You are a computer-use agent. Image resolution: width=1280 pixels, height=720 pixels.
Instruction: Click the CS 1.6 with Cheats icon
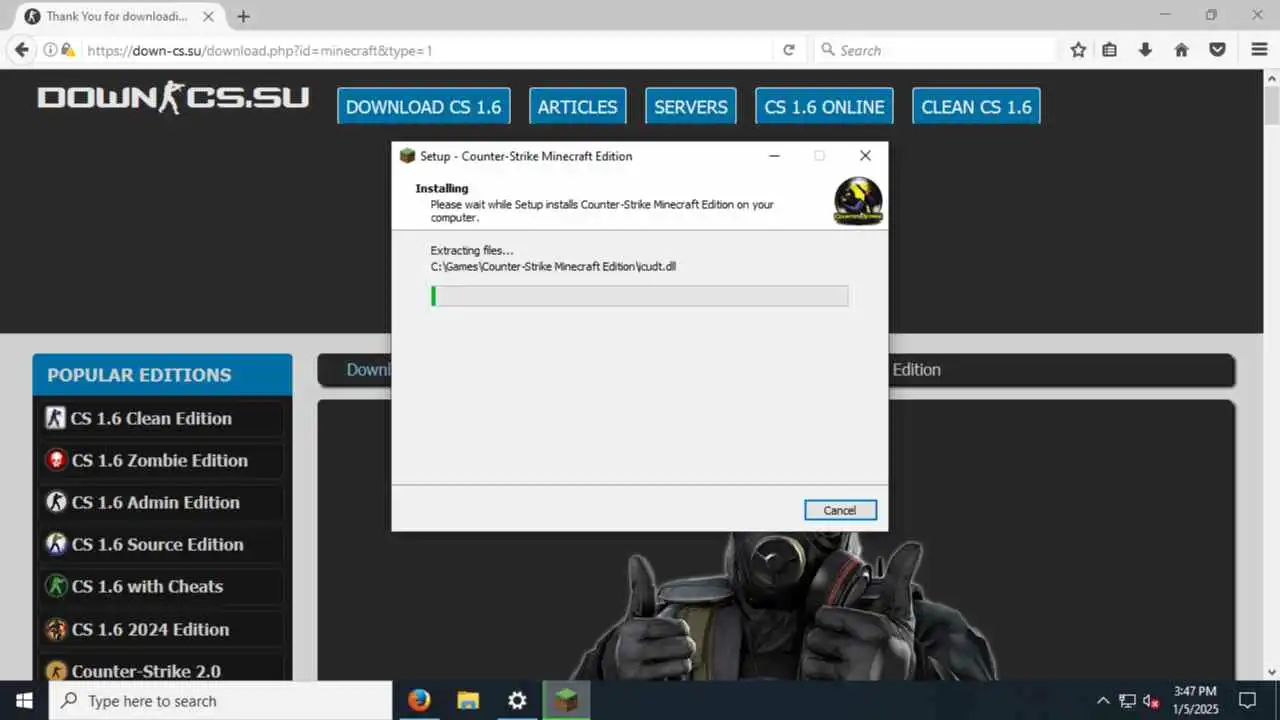tap(56, 586)
